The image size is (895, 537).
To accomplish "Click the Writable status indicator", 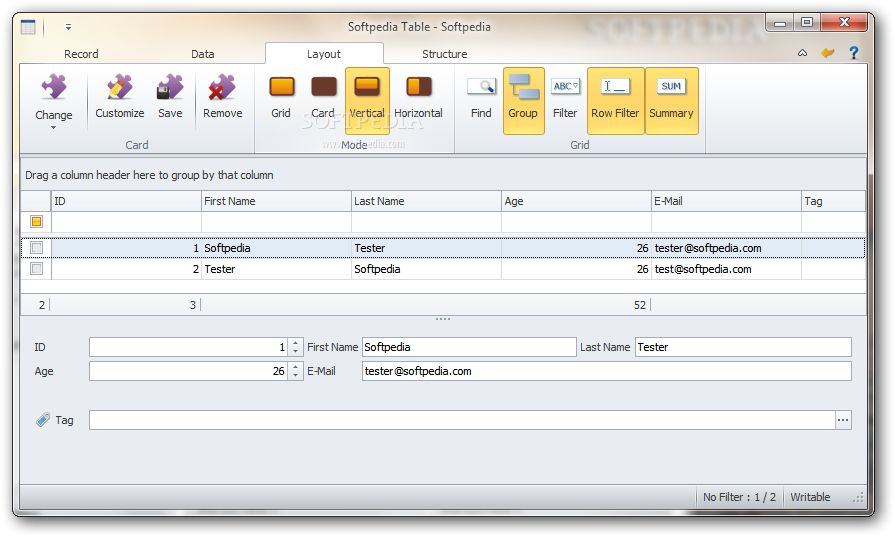I will [810, 497].
